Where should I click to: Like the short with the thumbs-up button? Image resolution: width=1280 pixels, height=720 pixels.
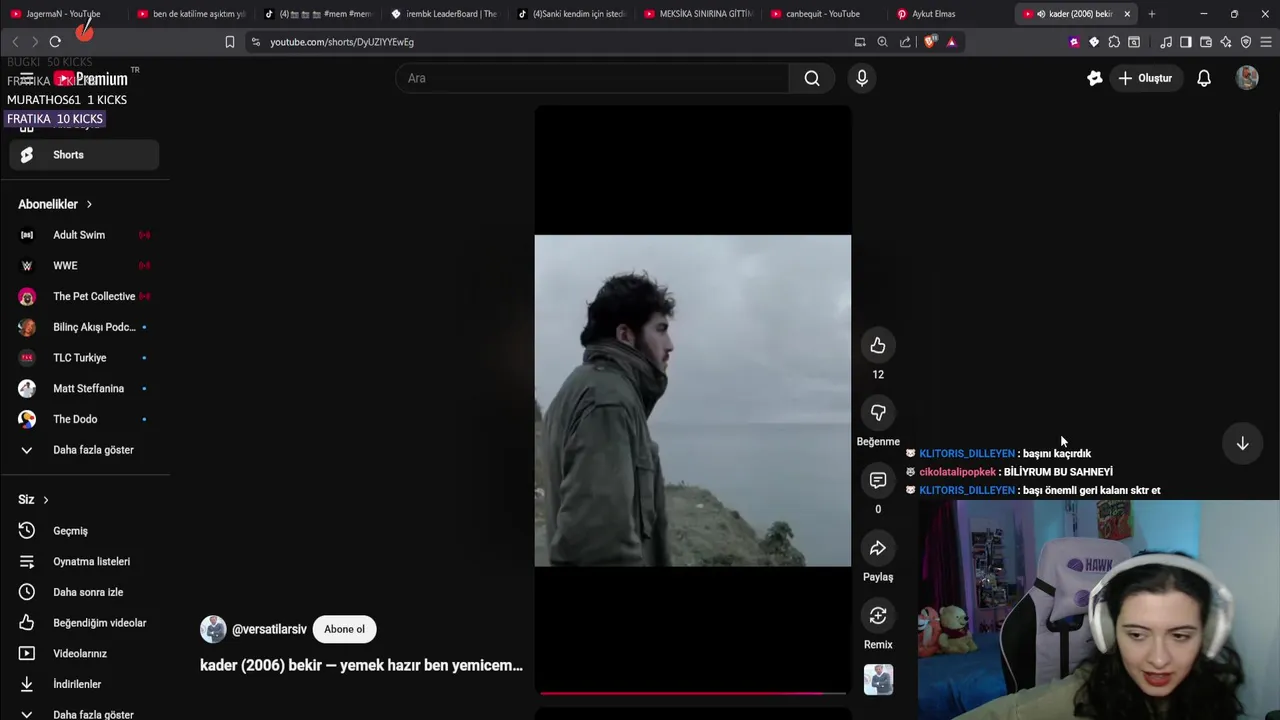coord(878,345)
